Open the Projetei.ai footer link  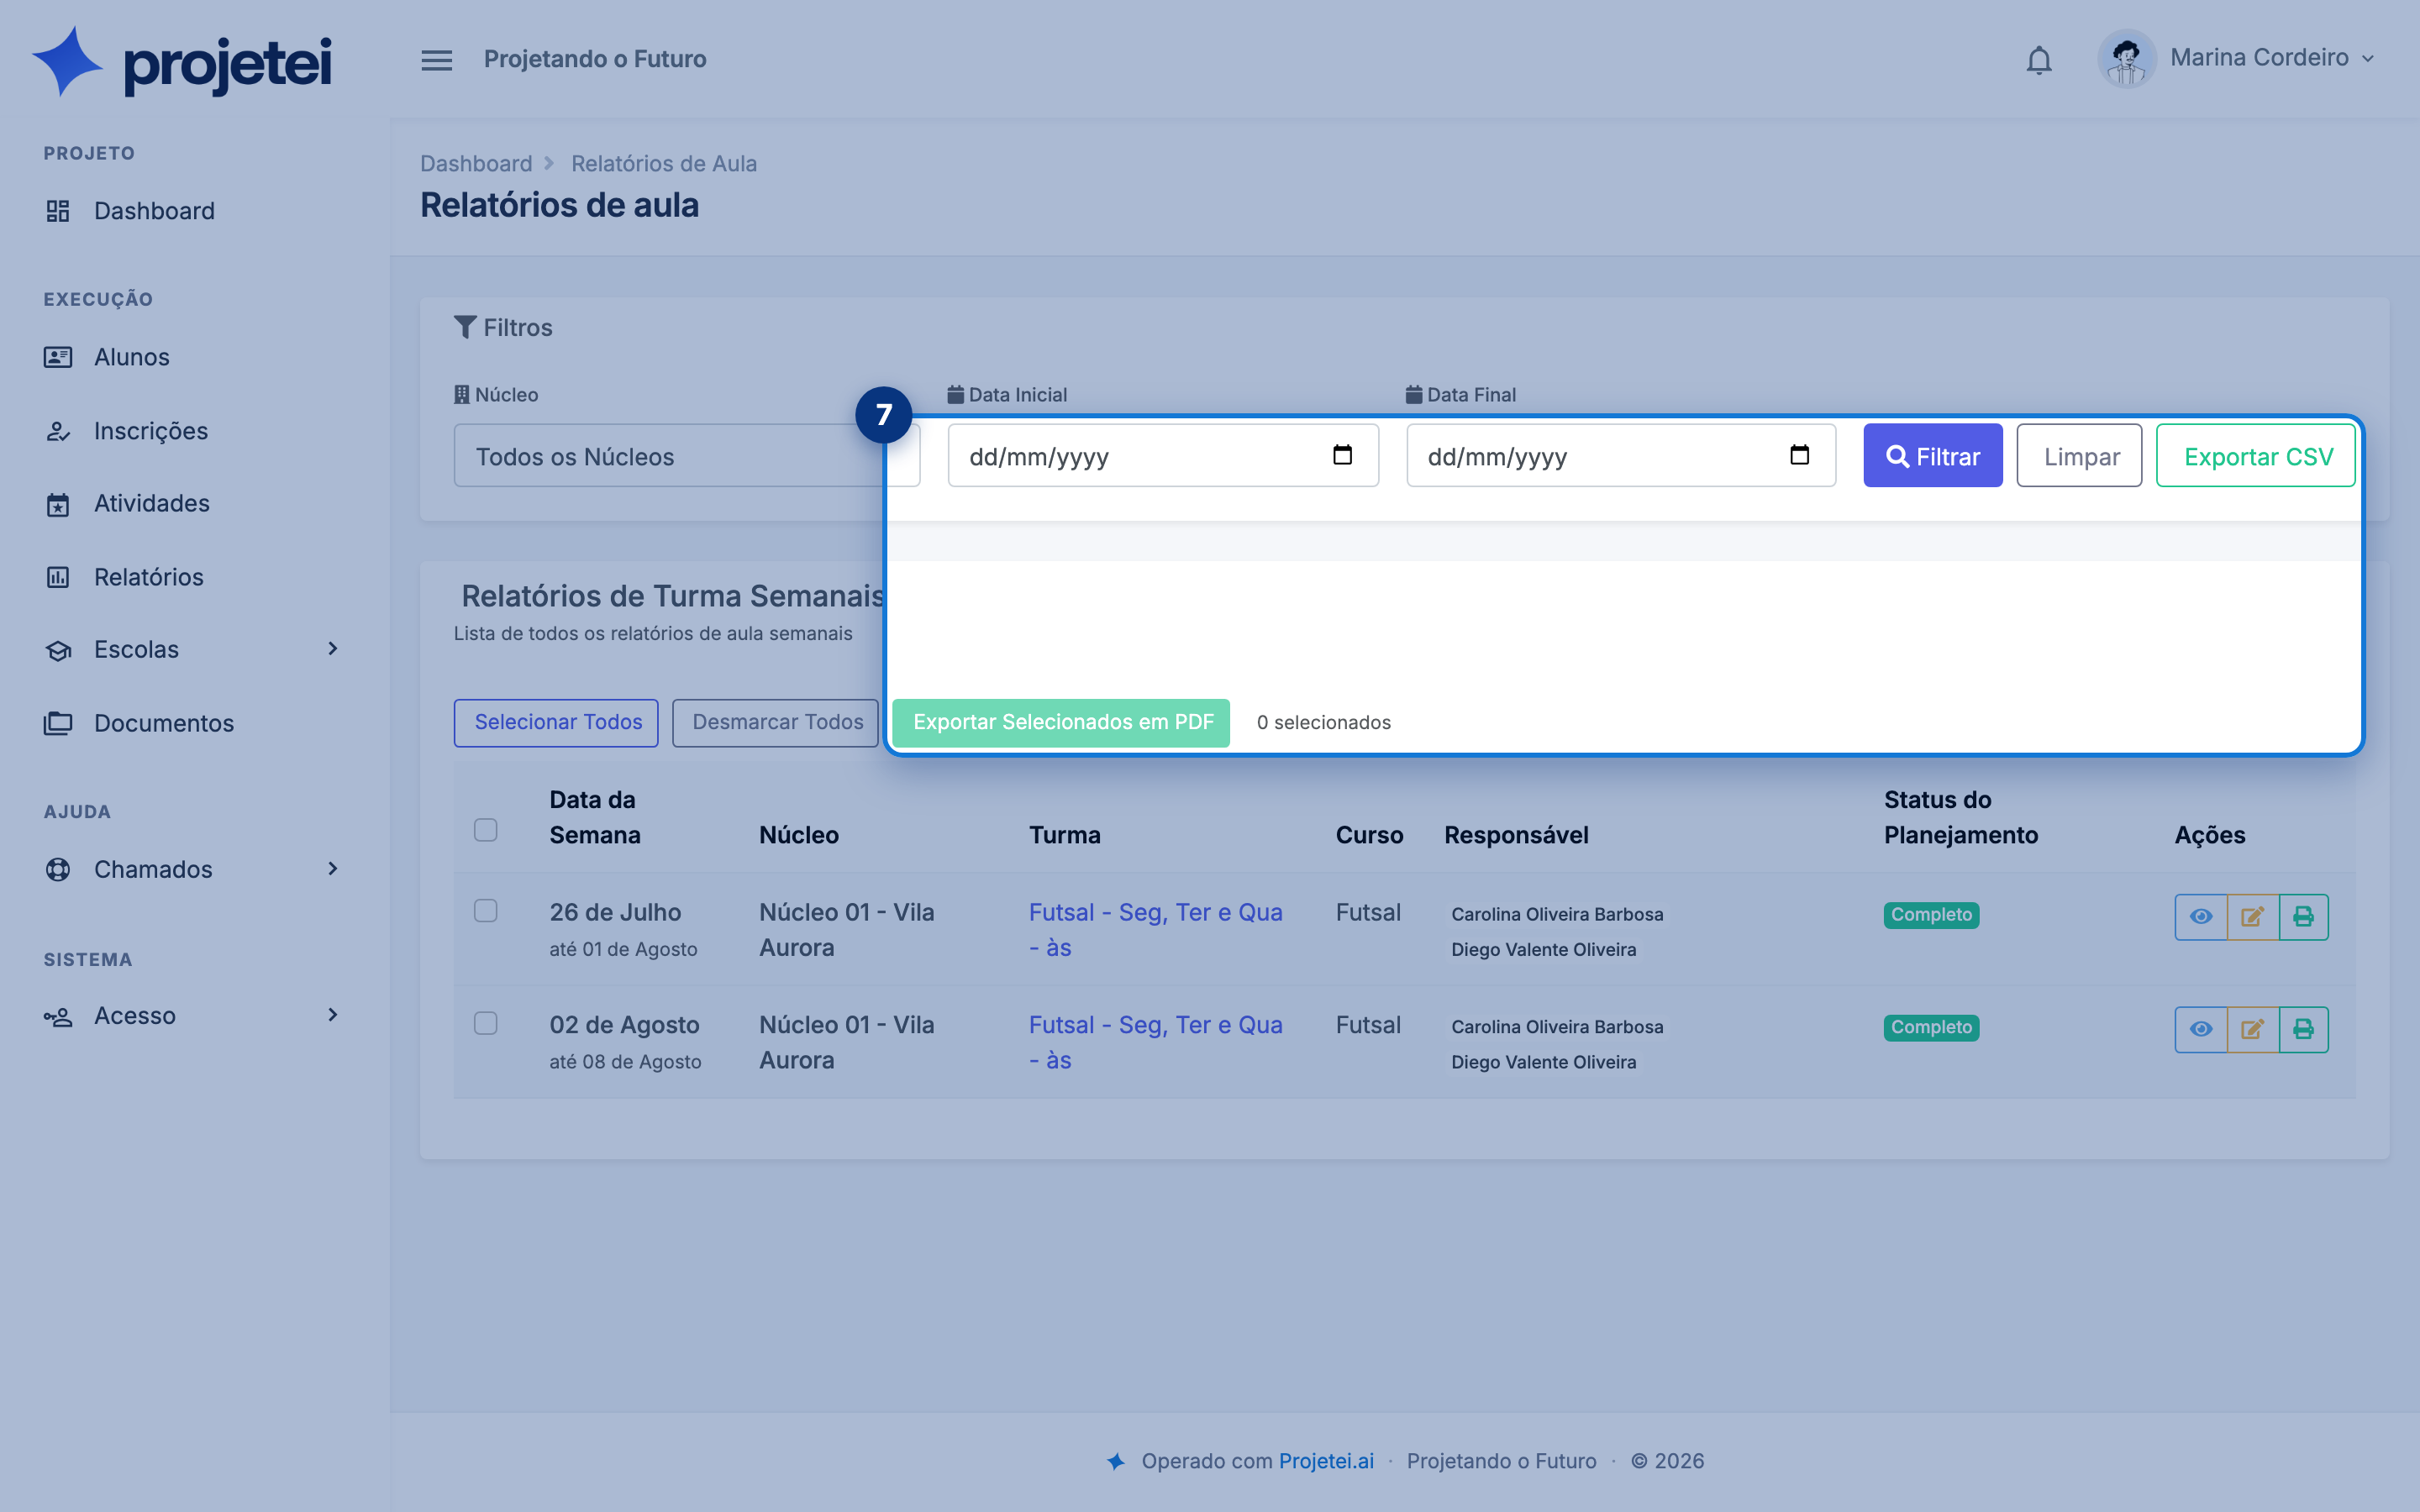click(x=1326, y=1461)
